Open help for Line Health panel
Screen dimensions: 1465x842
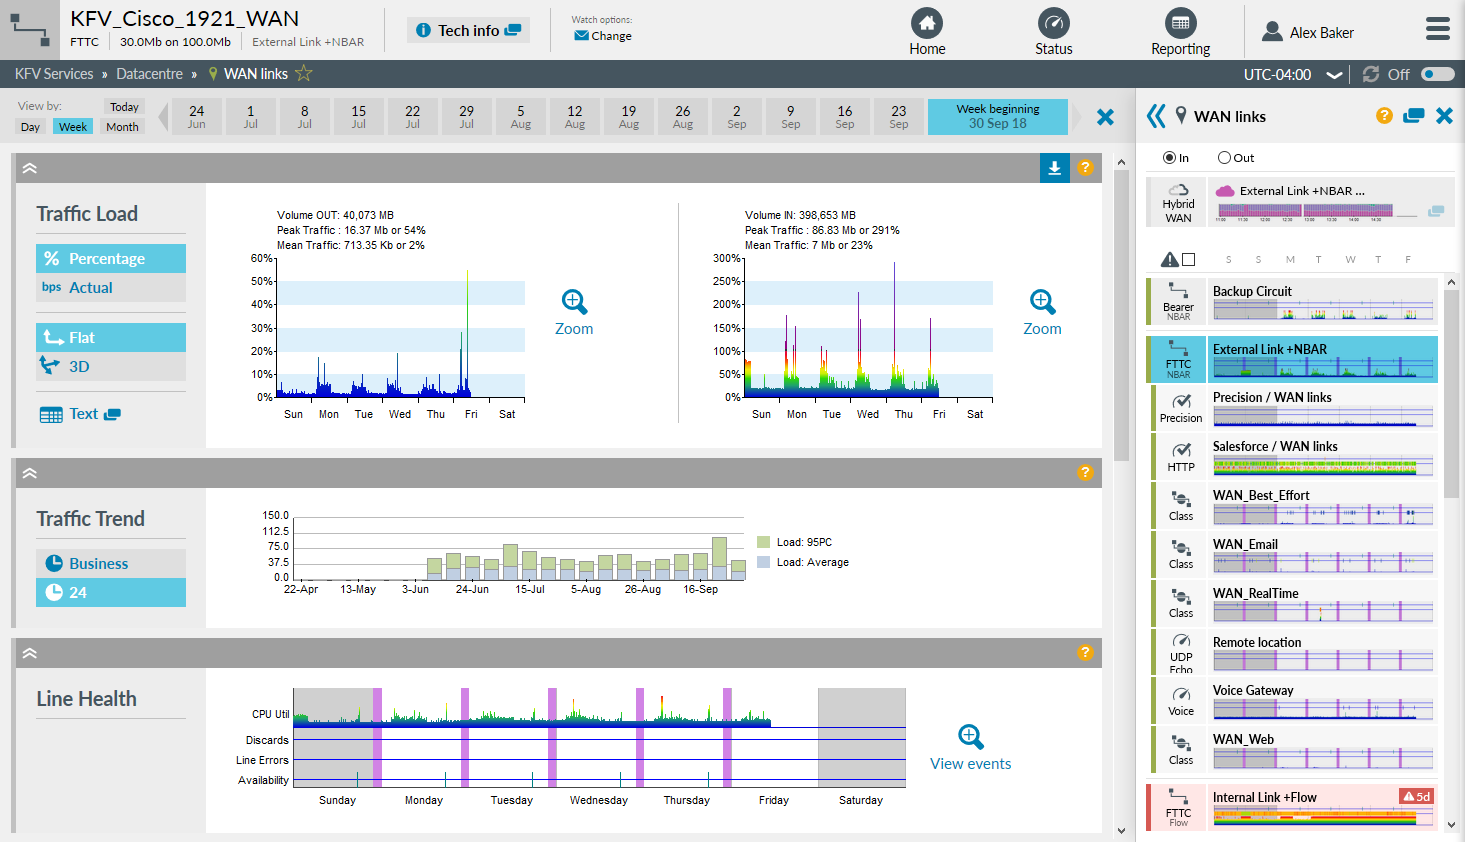tap(1085, 653)
